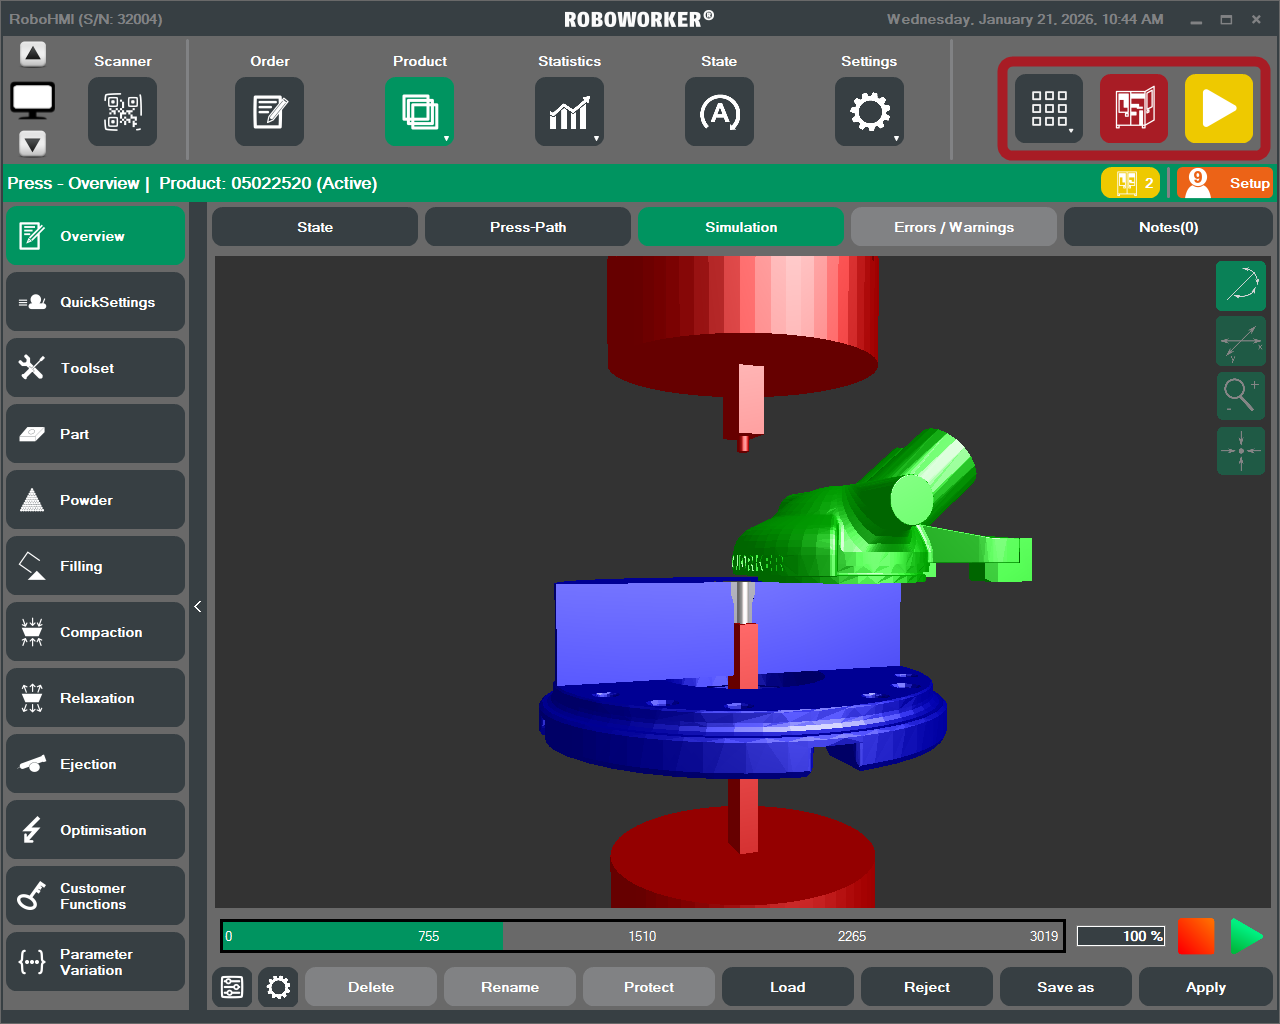Click the down arrow below monitor
1280x1024 pixels.
point(33,144)
